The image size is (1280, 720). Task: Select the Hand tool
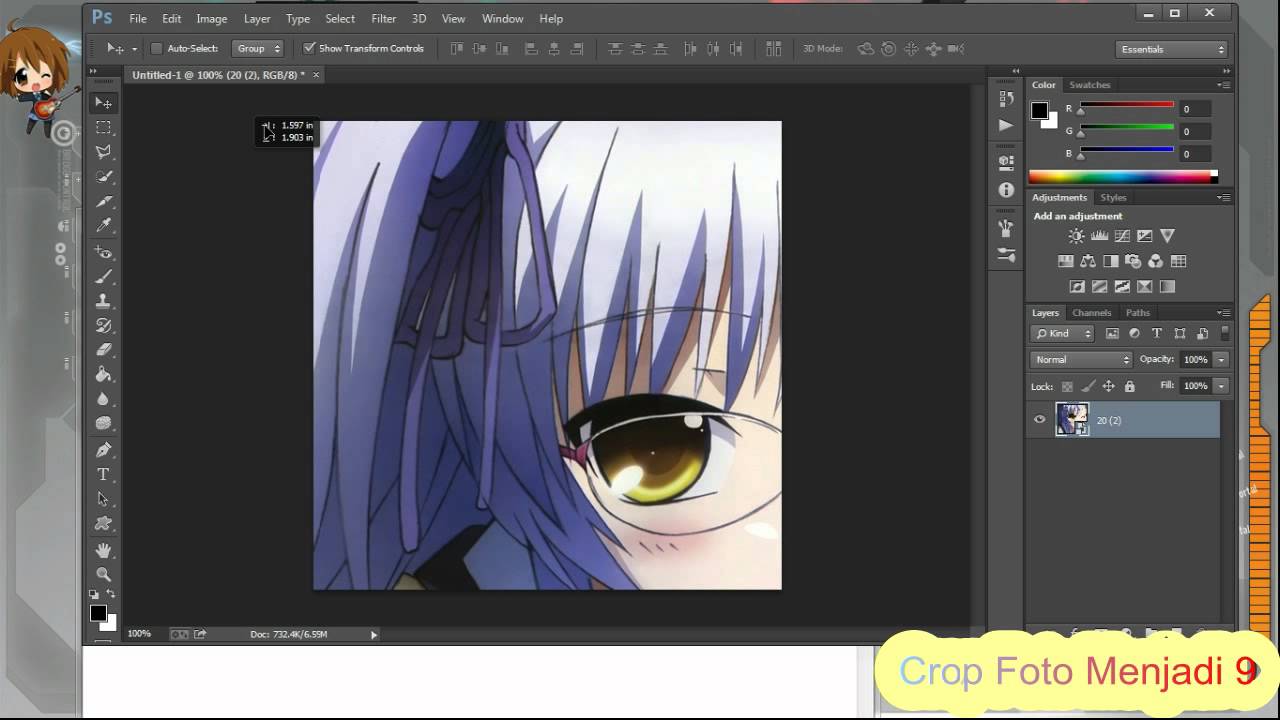[103, 550]
